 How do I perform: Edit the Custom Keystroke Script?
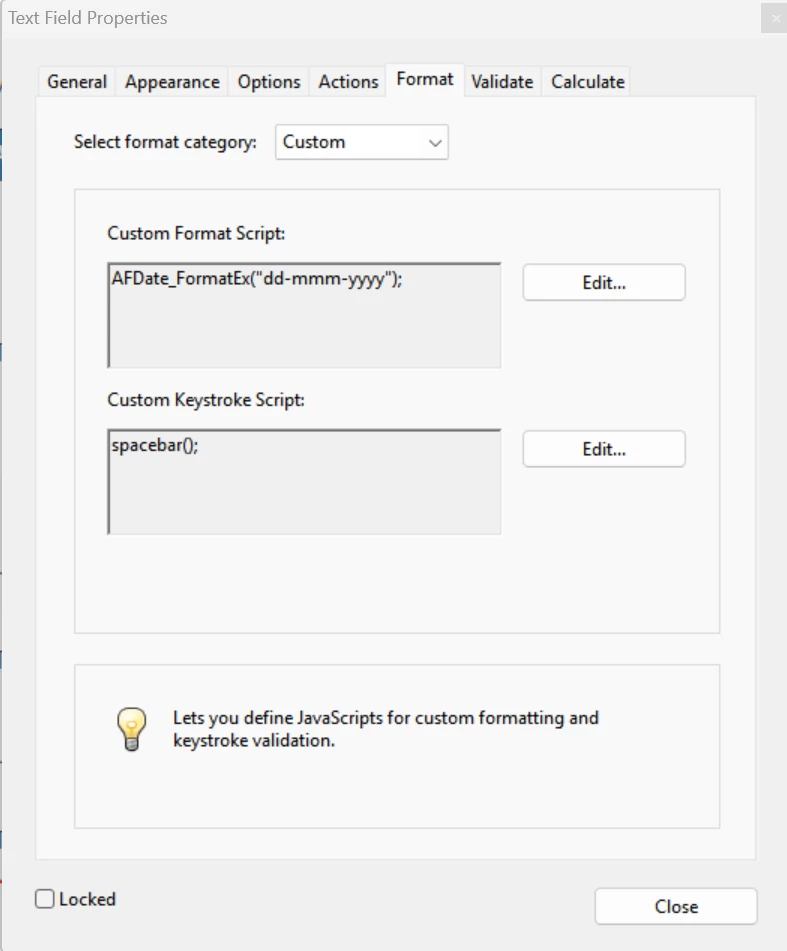click(x=604, y=449)
